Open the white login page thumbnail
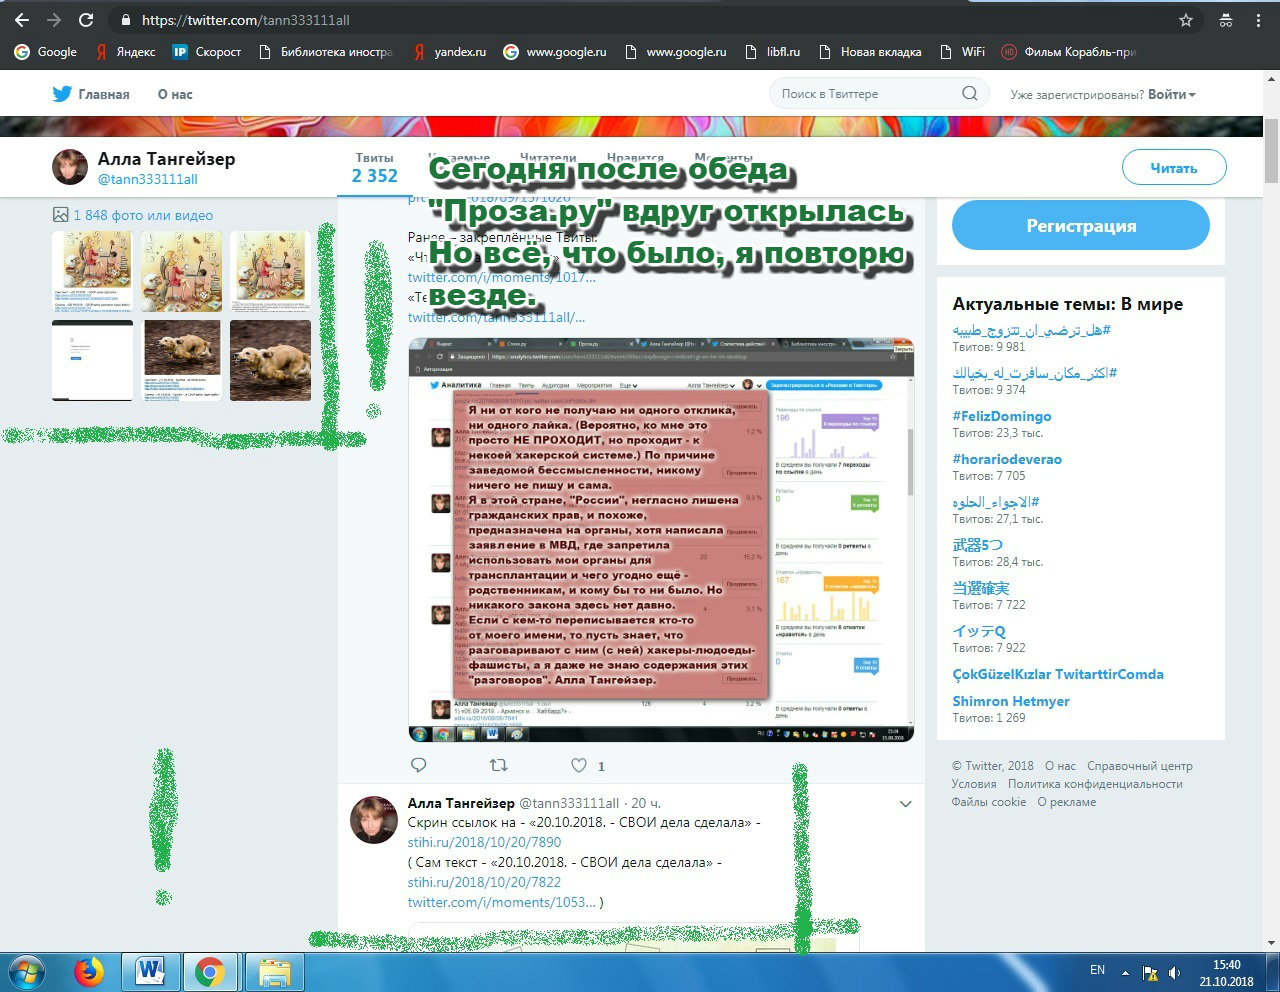The height and width of the screenshot is (992, 1280). click(x=92, y=360)
